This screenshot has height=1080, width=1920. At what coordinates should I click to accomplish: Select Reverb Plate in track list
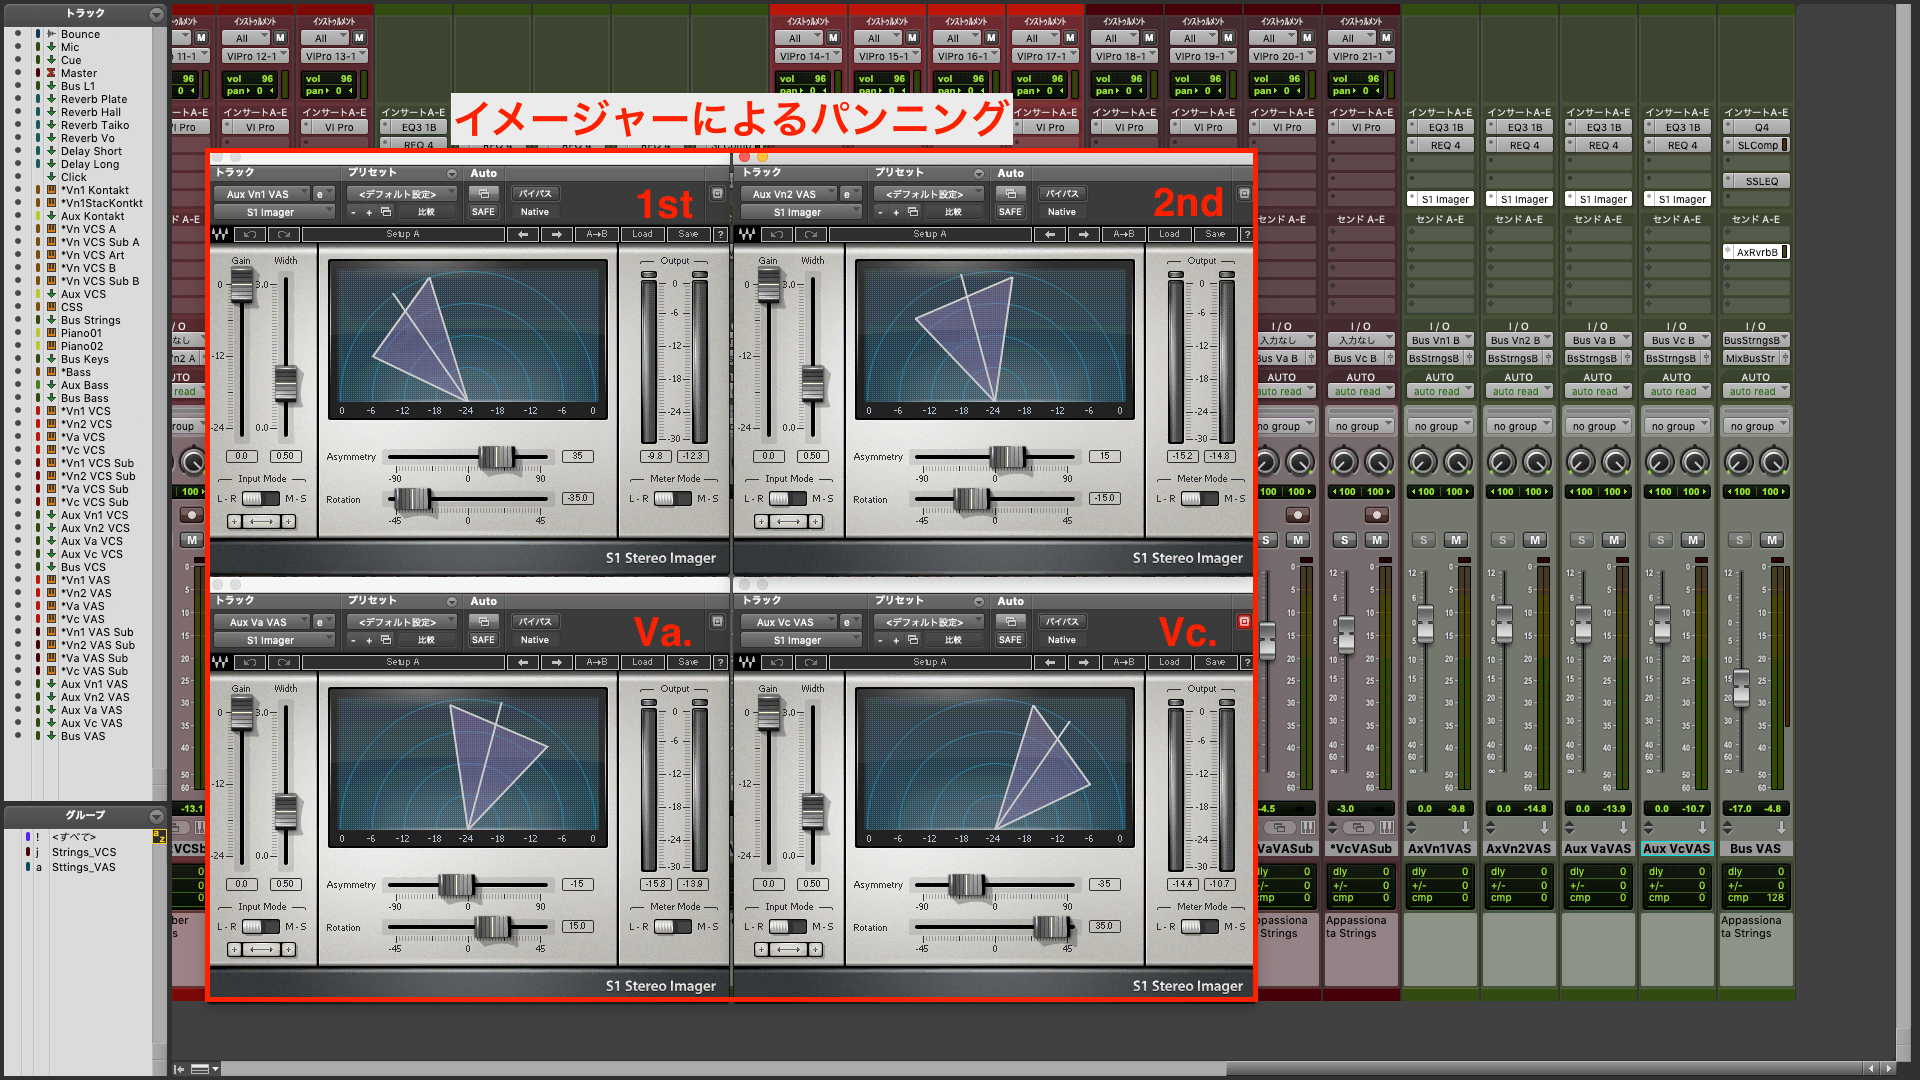tap(94, 99)
